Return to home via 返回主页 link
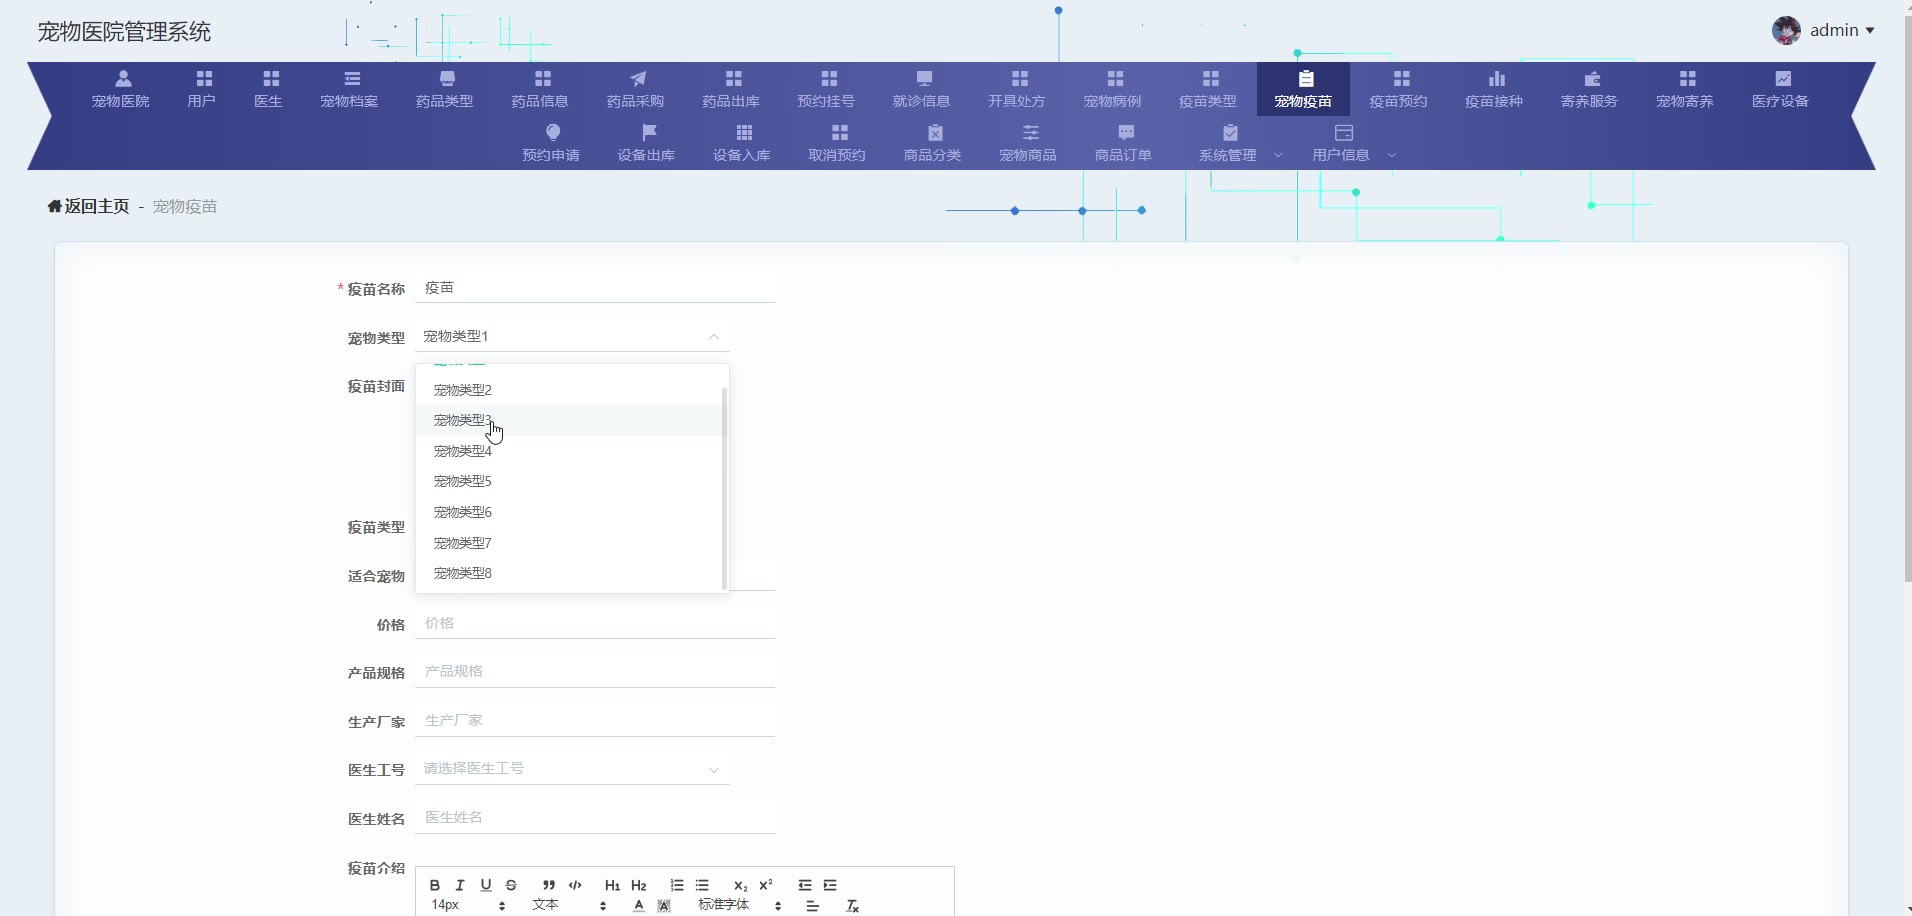 point(97,206)
